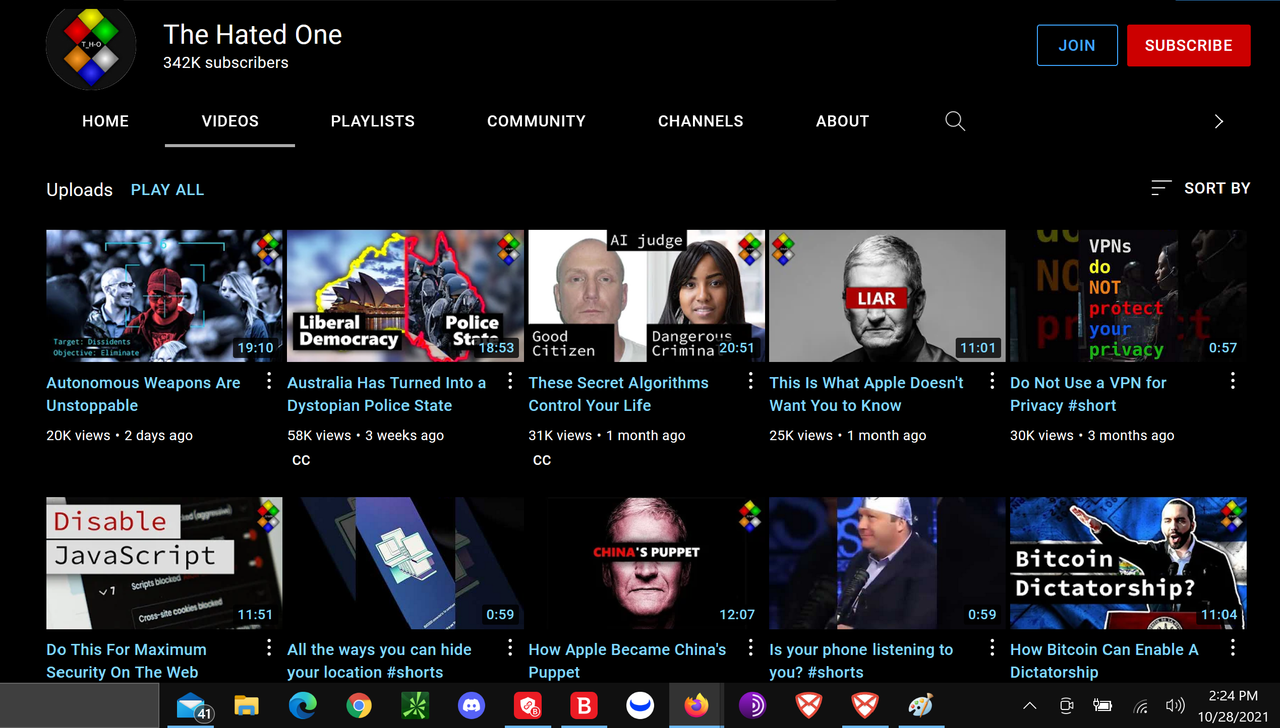Screen dimensions: 1280x728
Task: Open Wi-Fi network tray icon
Action: (1141, 706)
